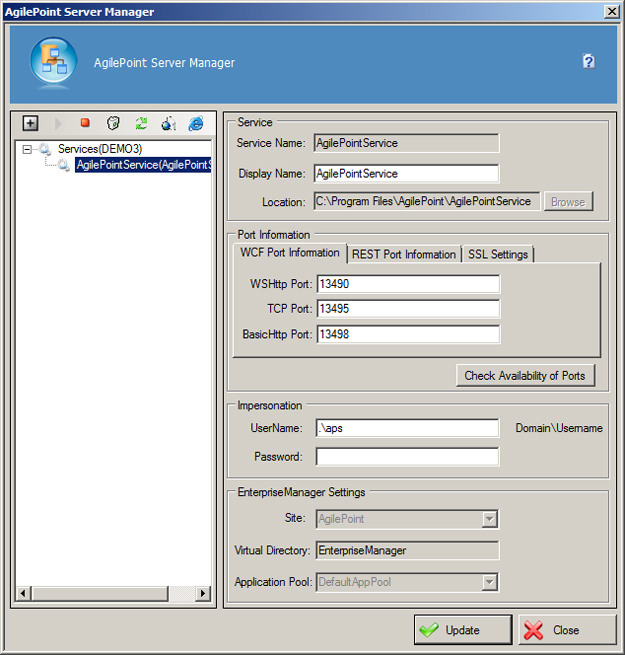Viewport: 625px width, 655px height.
Task: Select the WCF Port Information tab
Action: [290, 253]
